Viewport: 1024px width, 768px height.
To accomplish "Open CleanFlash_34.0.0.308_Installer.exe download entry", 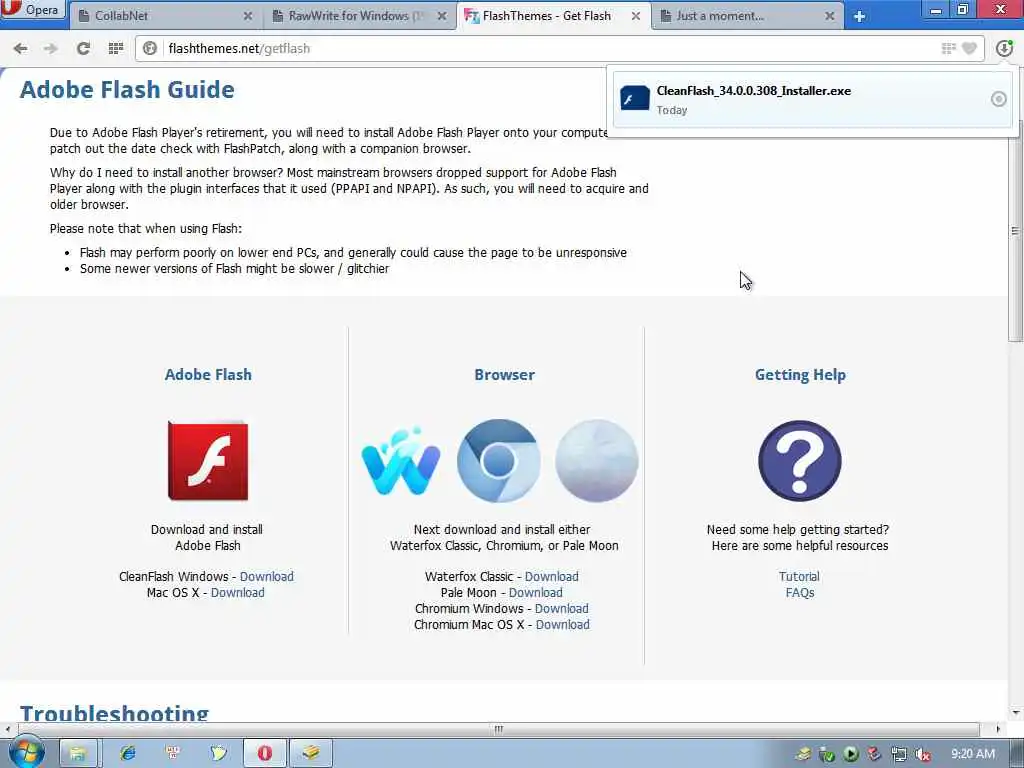I will coord(812,99).
